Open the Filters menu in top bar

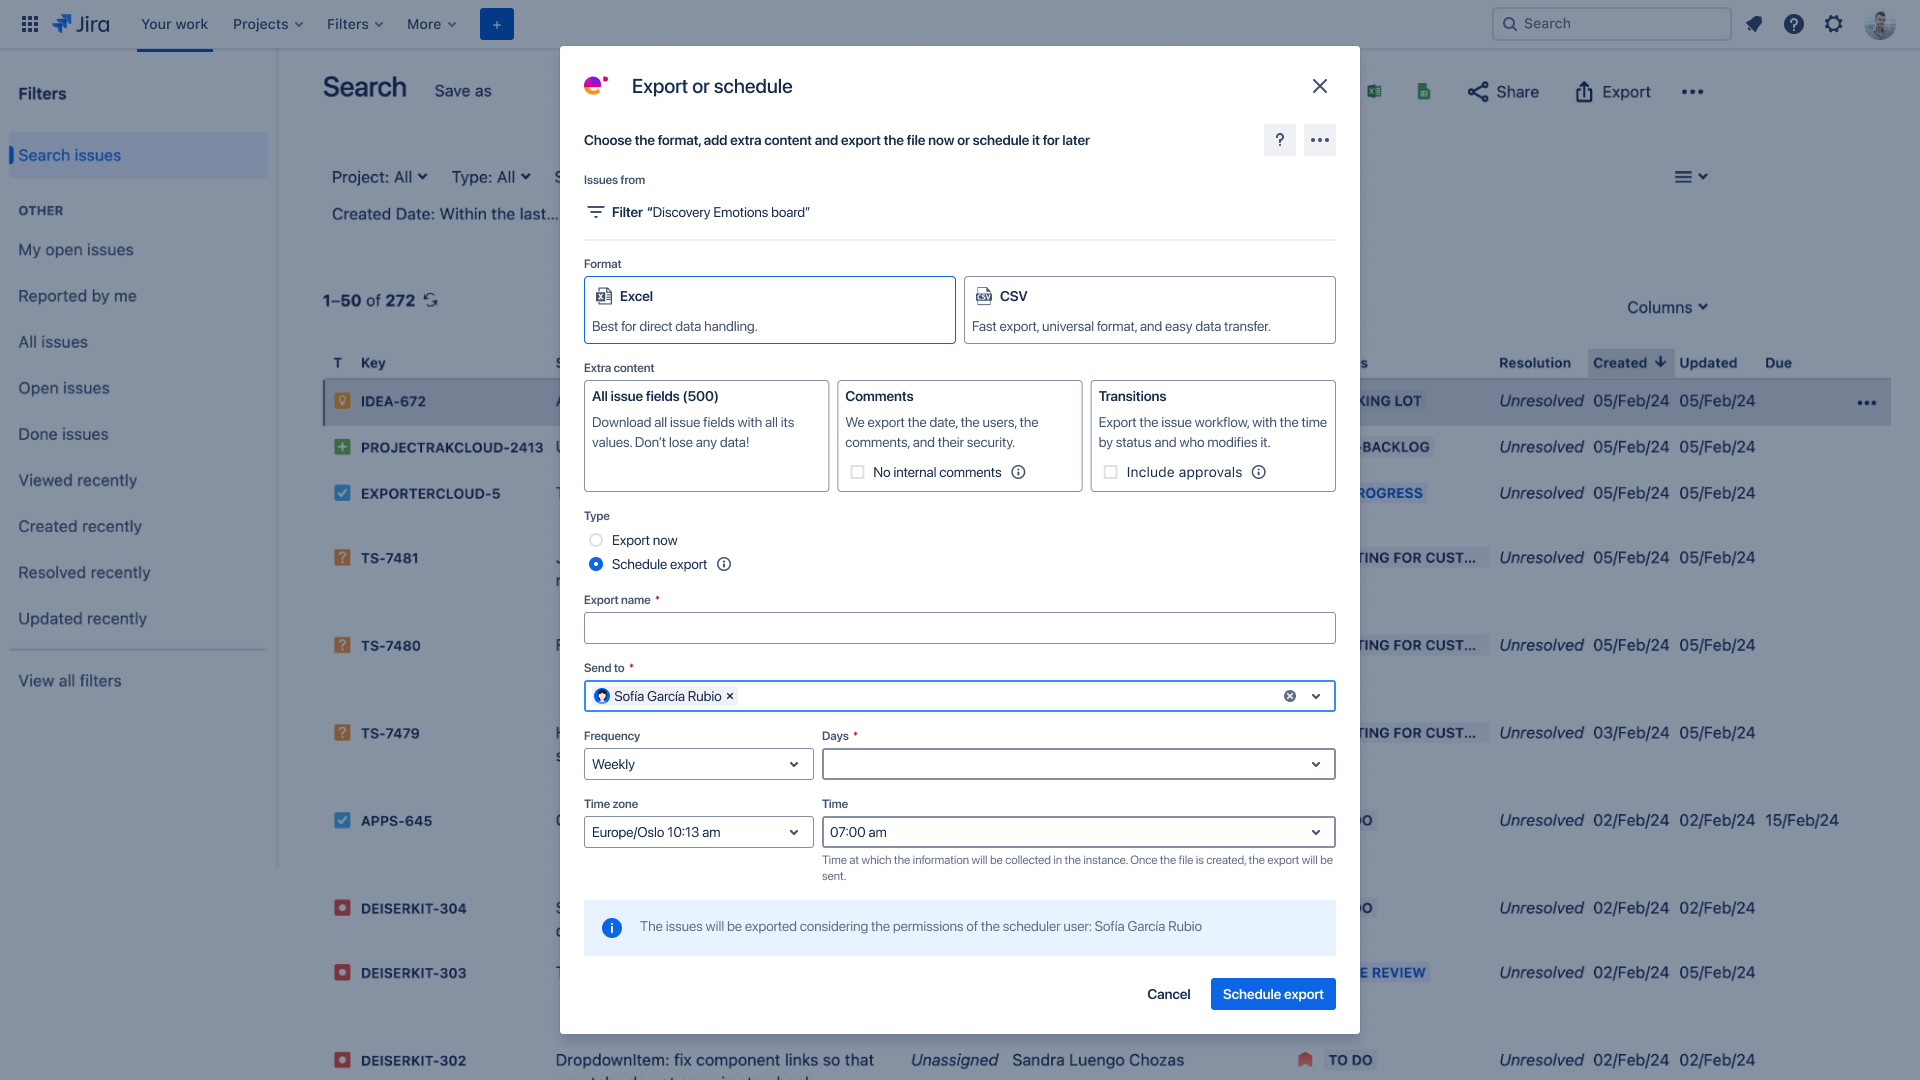point(354,24)
